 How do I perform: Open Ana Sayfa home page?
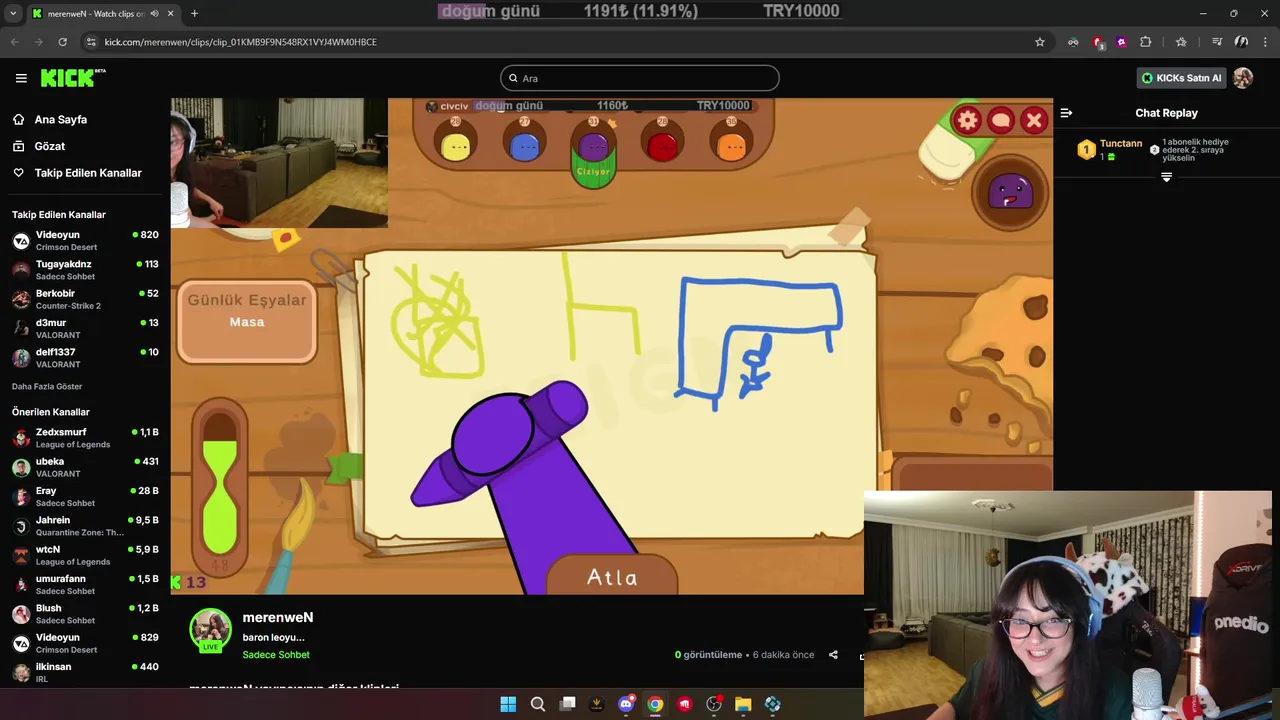pyautogui.click(x=60, y=119)
